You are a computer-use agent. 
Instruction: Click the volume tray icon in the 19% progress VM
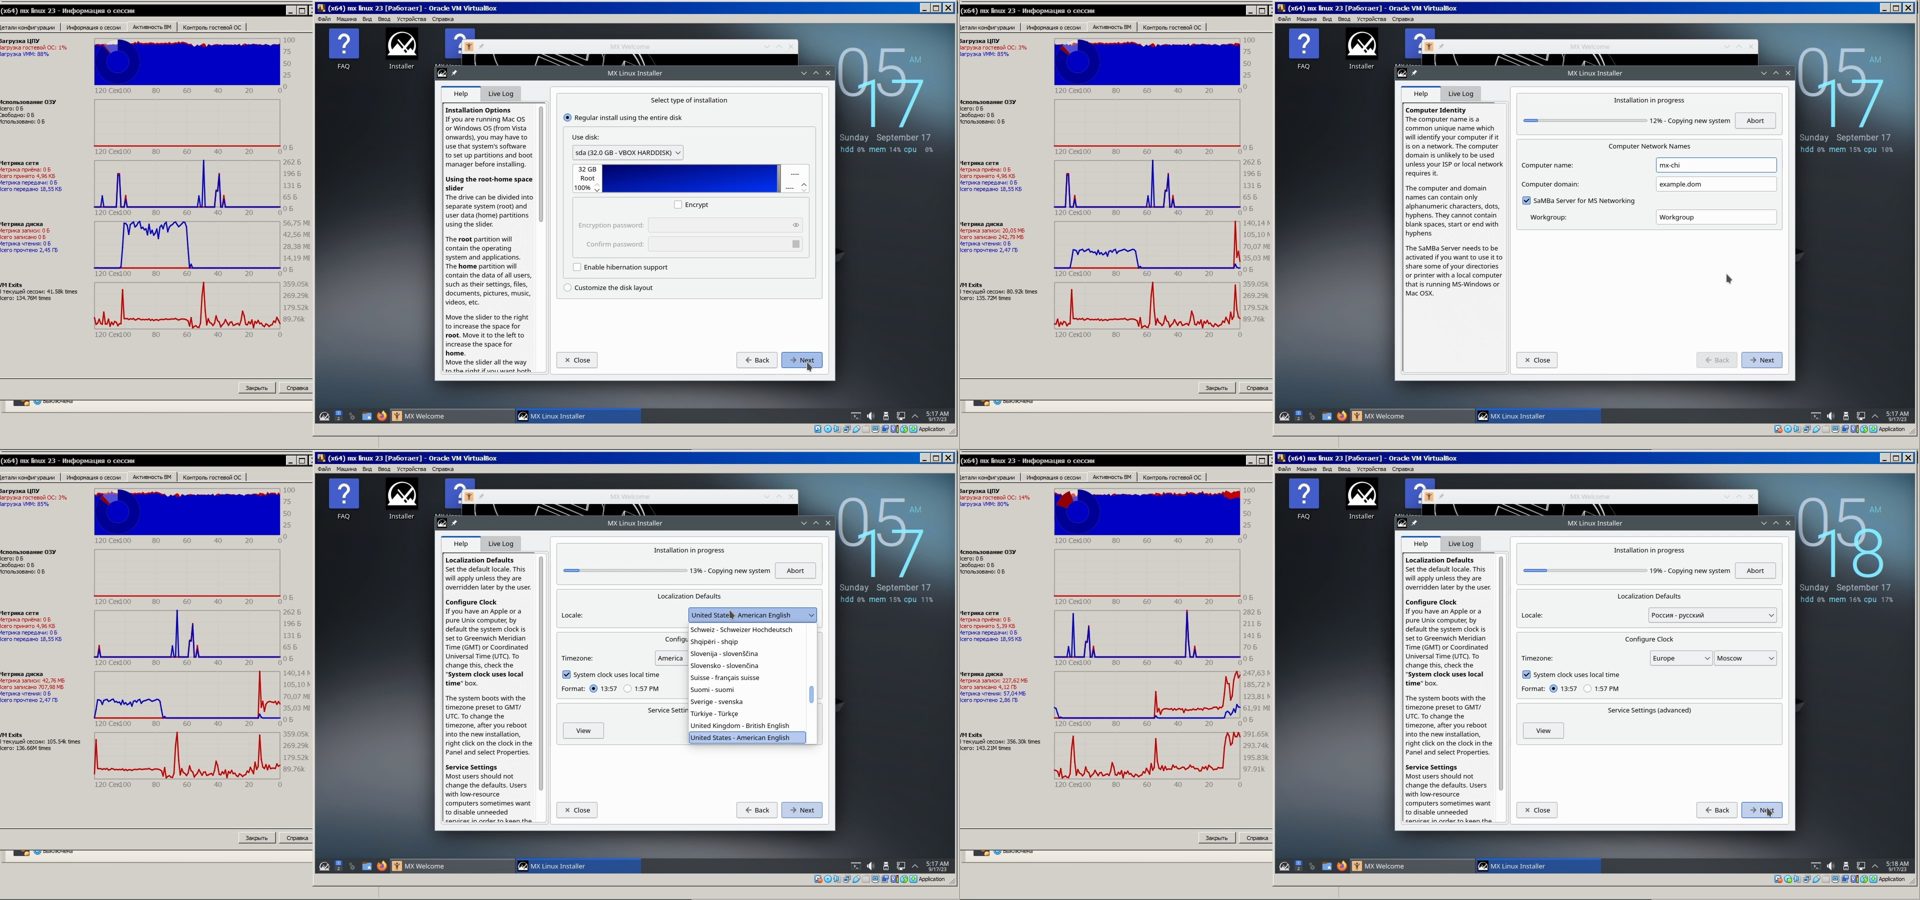[x=1830, y=866]
